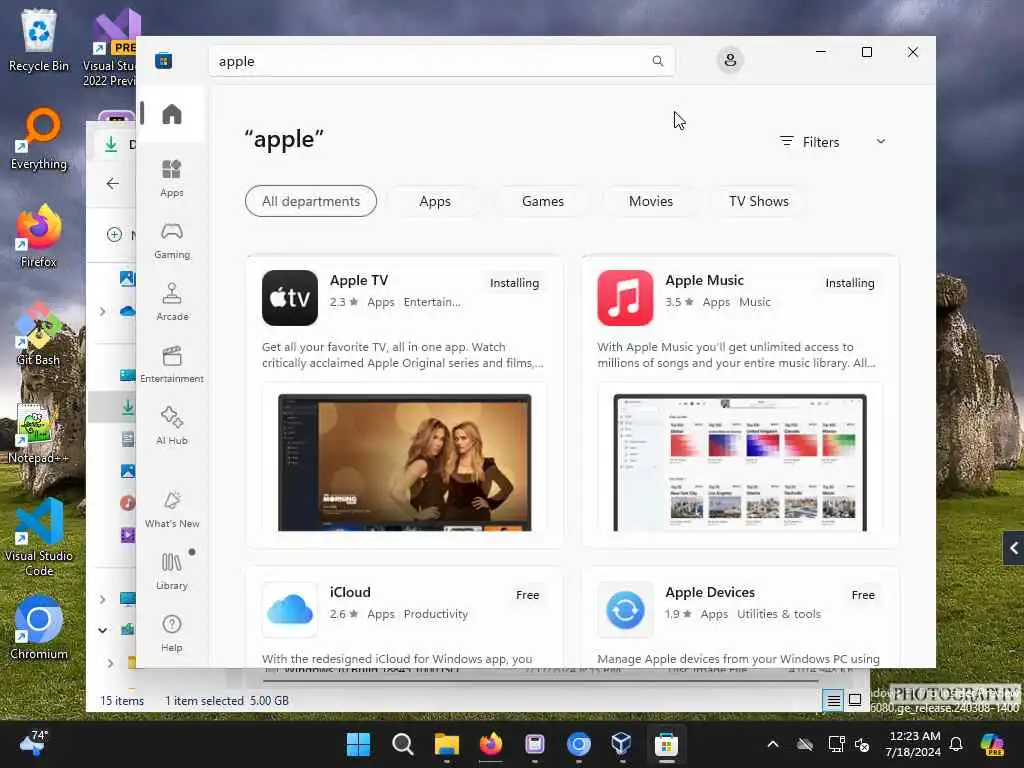This screenshot has height=768, width=1024.
Task: Open the Microsoft Store Home tab
Action: click(x=172, y=114)
